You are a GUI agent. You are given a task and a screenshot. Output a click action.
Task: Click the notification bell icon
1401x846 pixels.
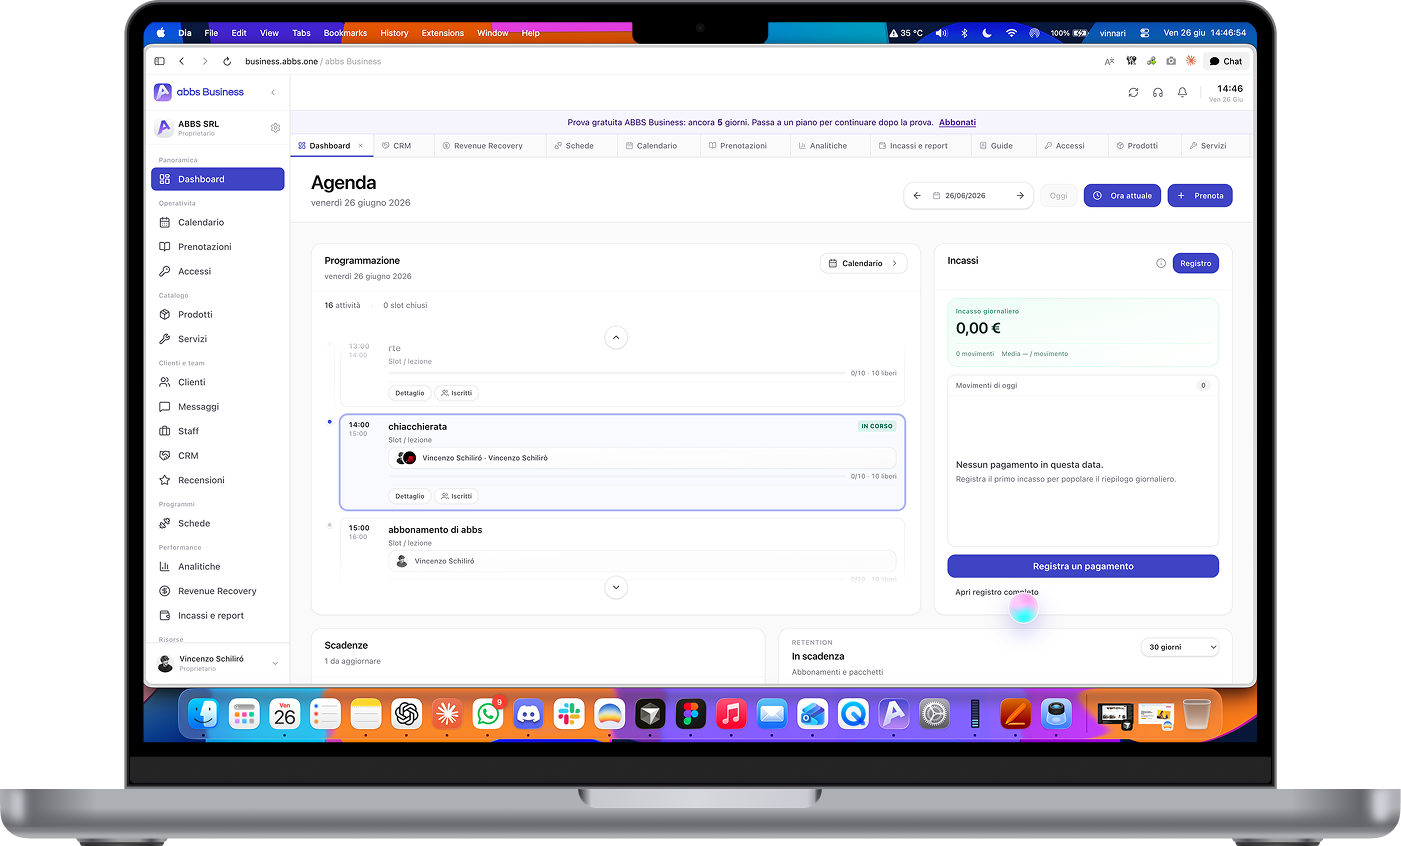1182,92
